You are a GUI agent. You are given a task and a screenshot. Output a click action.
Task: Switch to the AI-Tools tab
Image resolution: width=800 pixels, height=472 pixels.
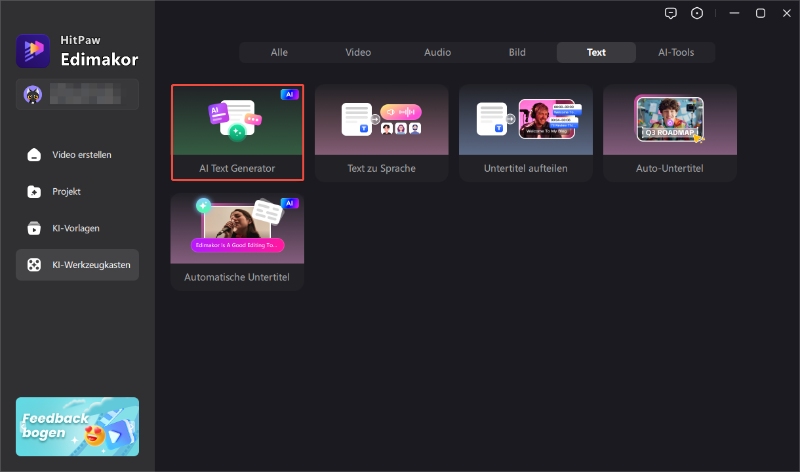tap(676, 52)
